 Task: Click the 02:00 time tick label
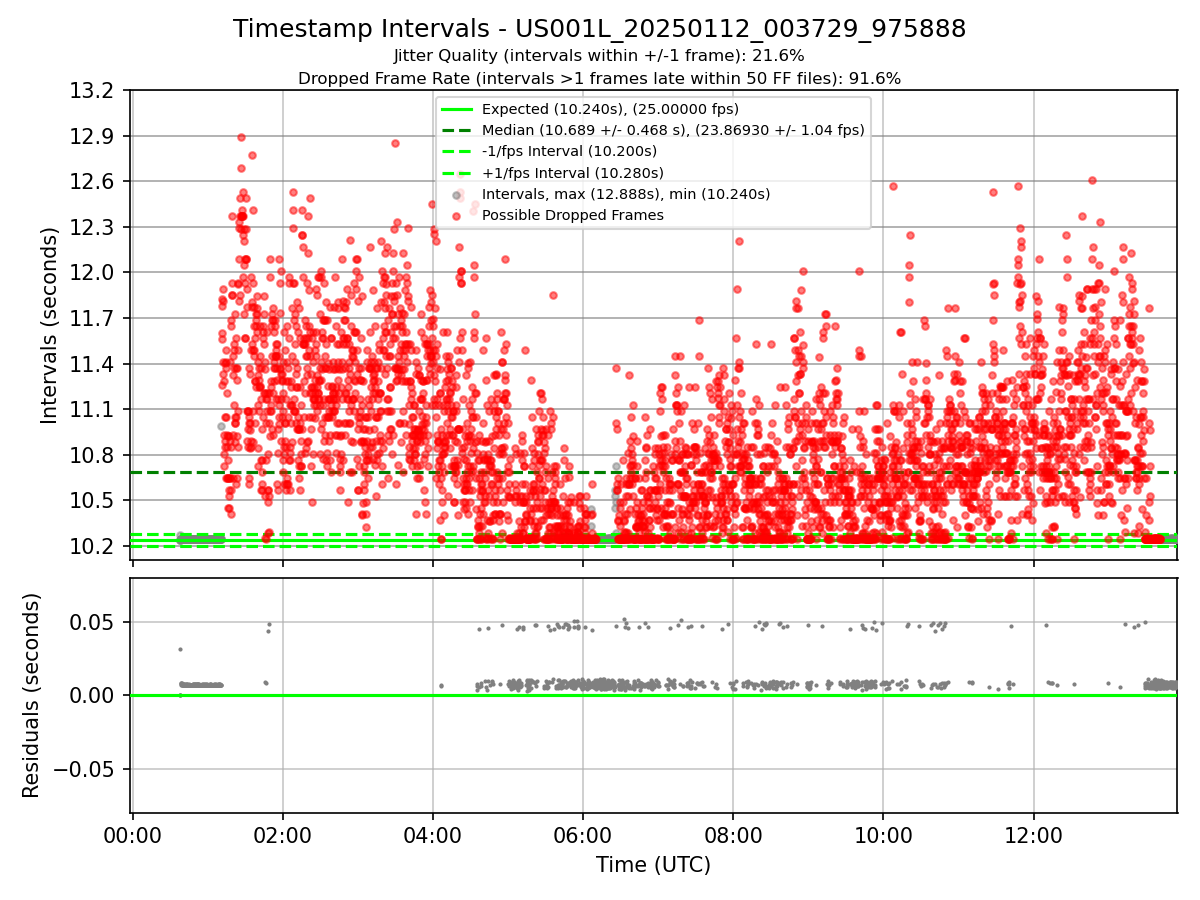(x=283, y=834)
